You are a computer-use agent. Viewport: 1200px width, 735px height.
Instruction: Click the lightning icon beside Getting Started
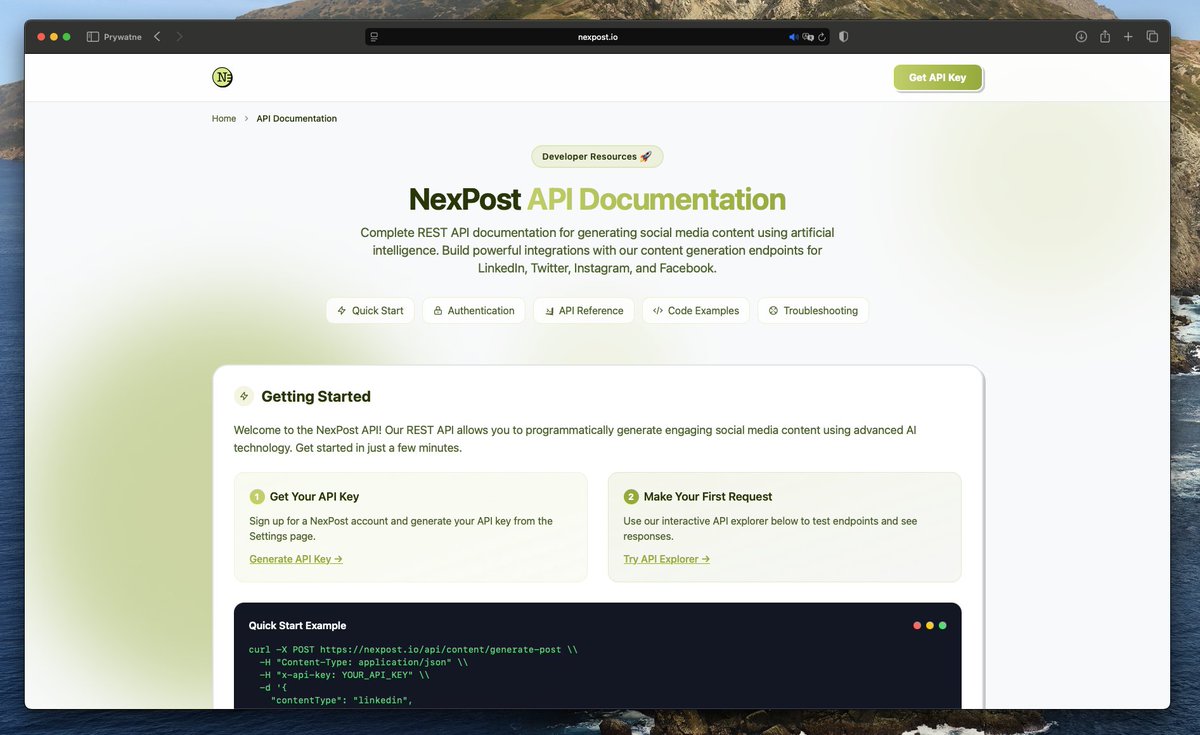click(244, 396)
